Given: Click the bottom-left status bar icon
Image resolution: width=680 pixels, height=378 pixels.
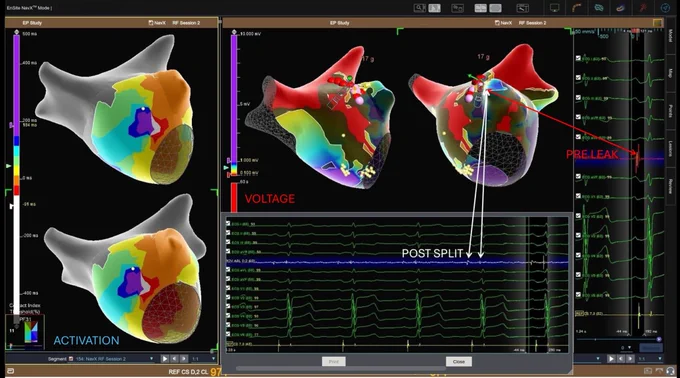Looking at the screenshot, I should [11, 371].
